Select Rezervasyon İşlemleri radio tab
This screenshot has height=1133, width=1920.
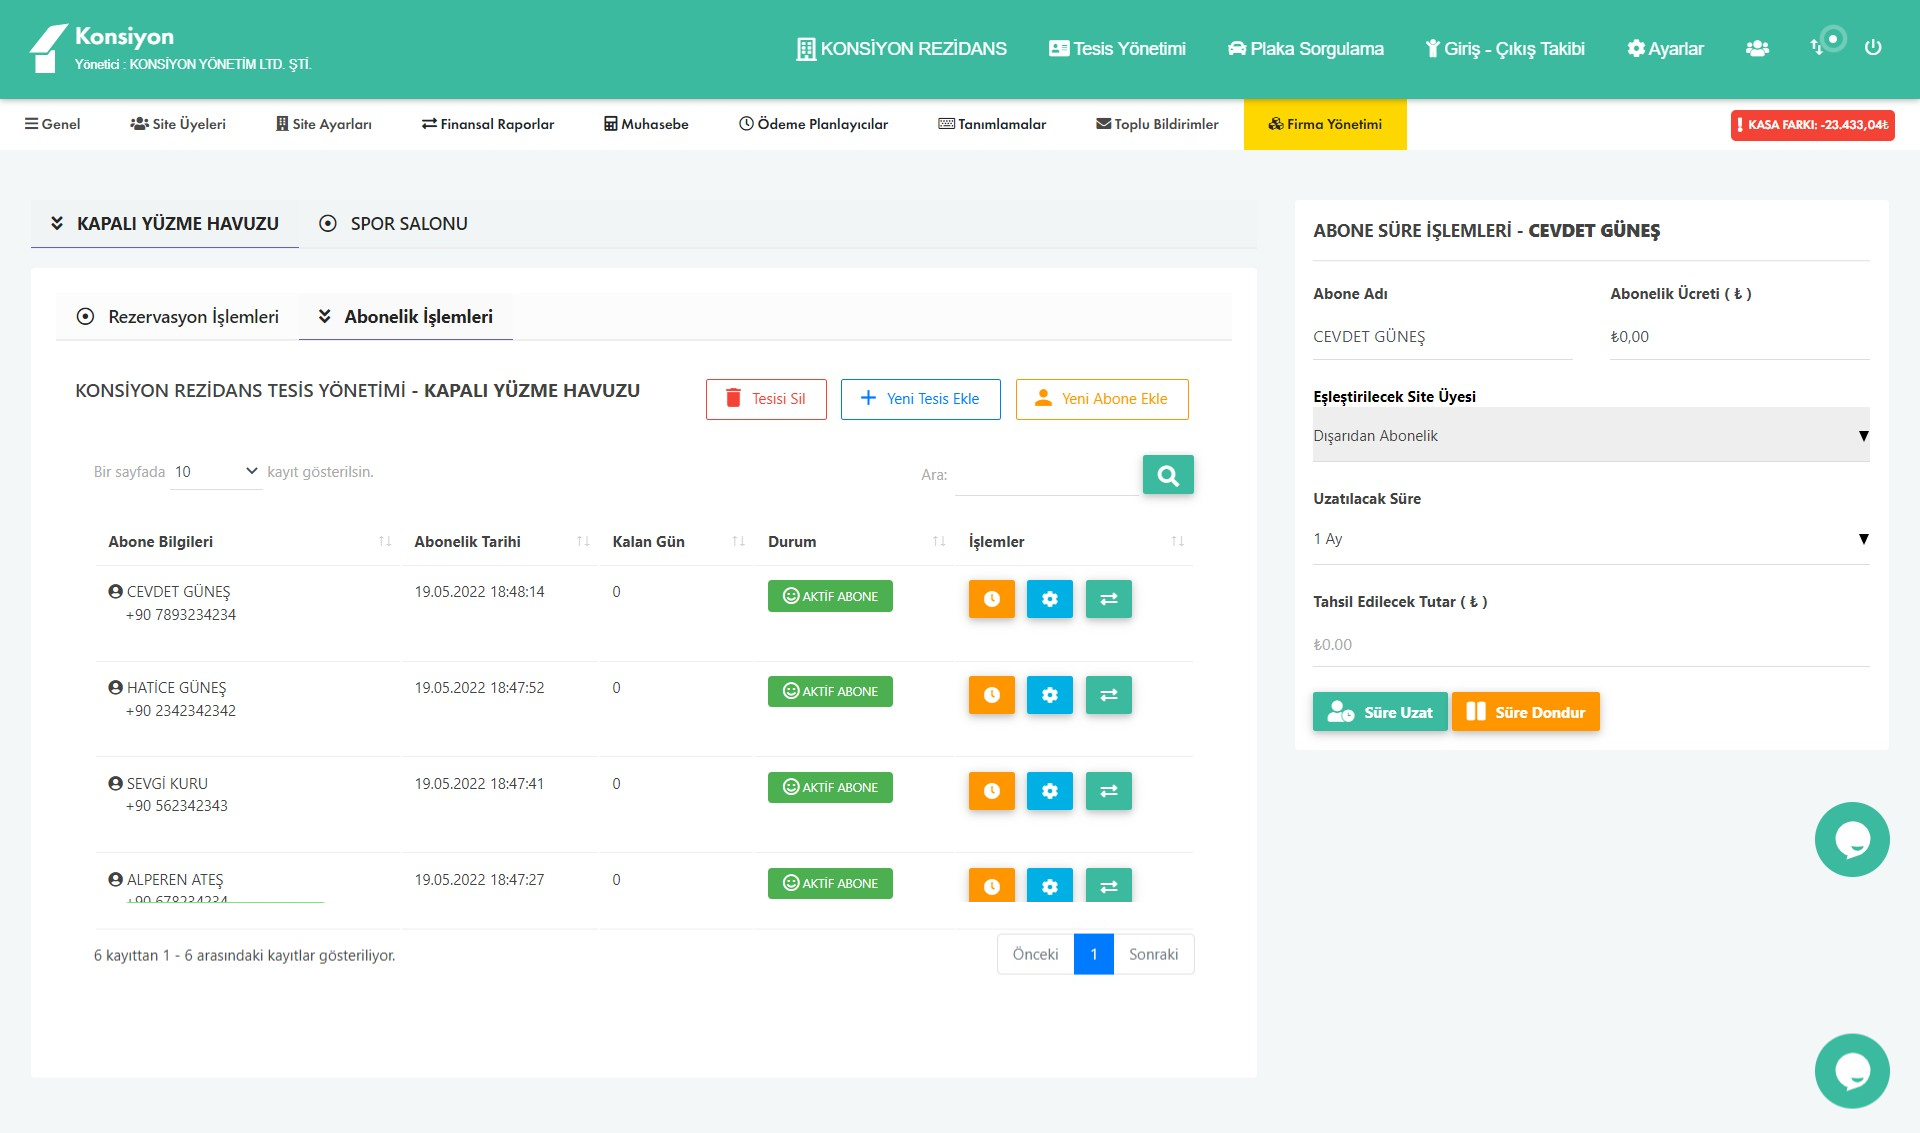[178, 317]
